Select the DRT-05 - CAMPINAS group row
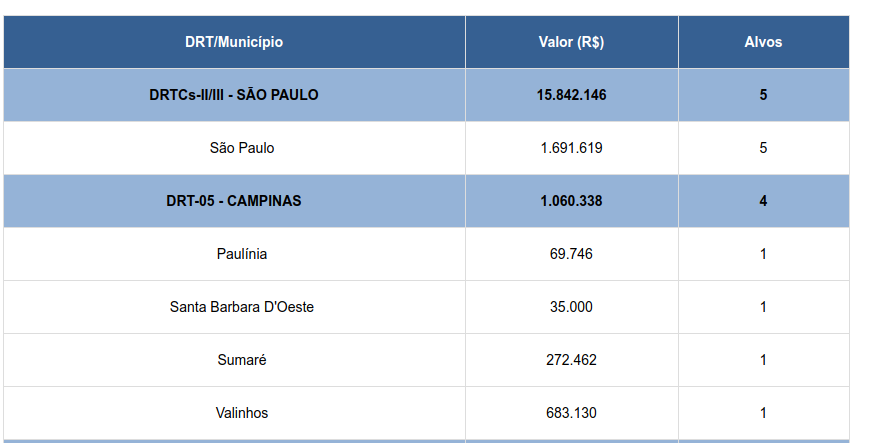This screenshot has height=443, width=871. [426, 201]
